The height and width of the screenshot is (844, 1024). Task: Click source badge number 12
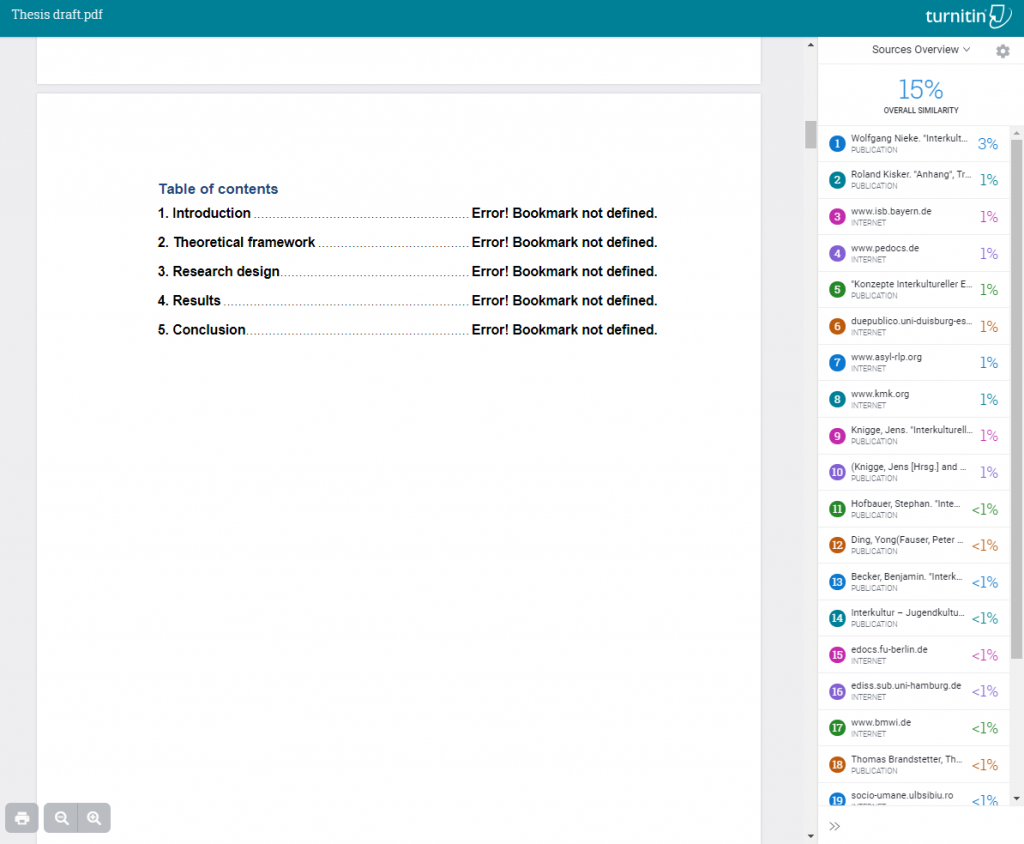point(837,546)
